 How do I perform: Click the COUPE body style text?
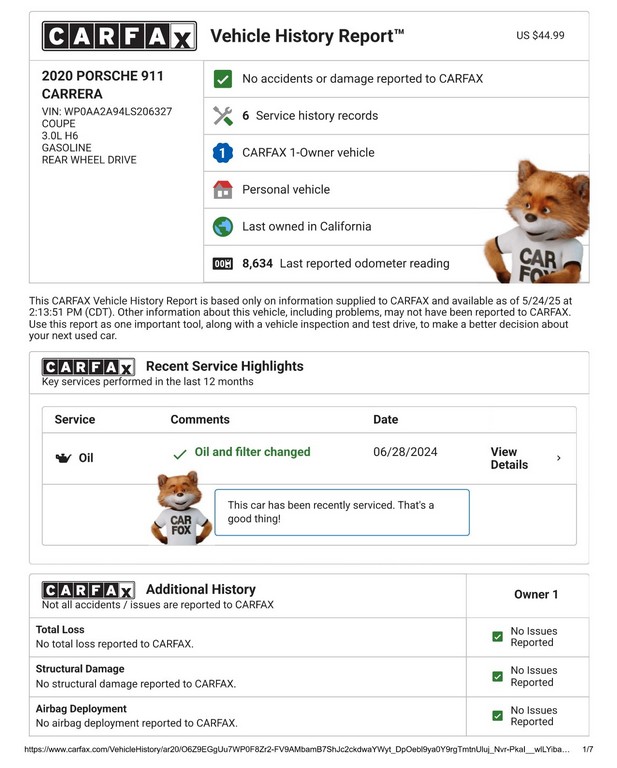click(x=58, y=124)
